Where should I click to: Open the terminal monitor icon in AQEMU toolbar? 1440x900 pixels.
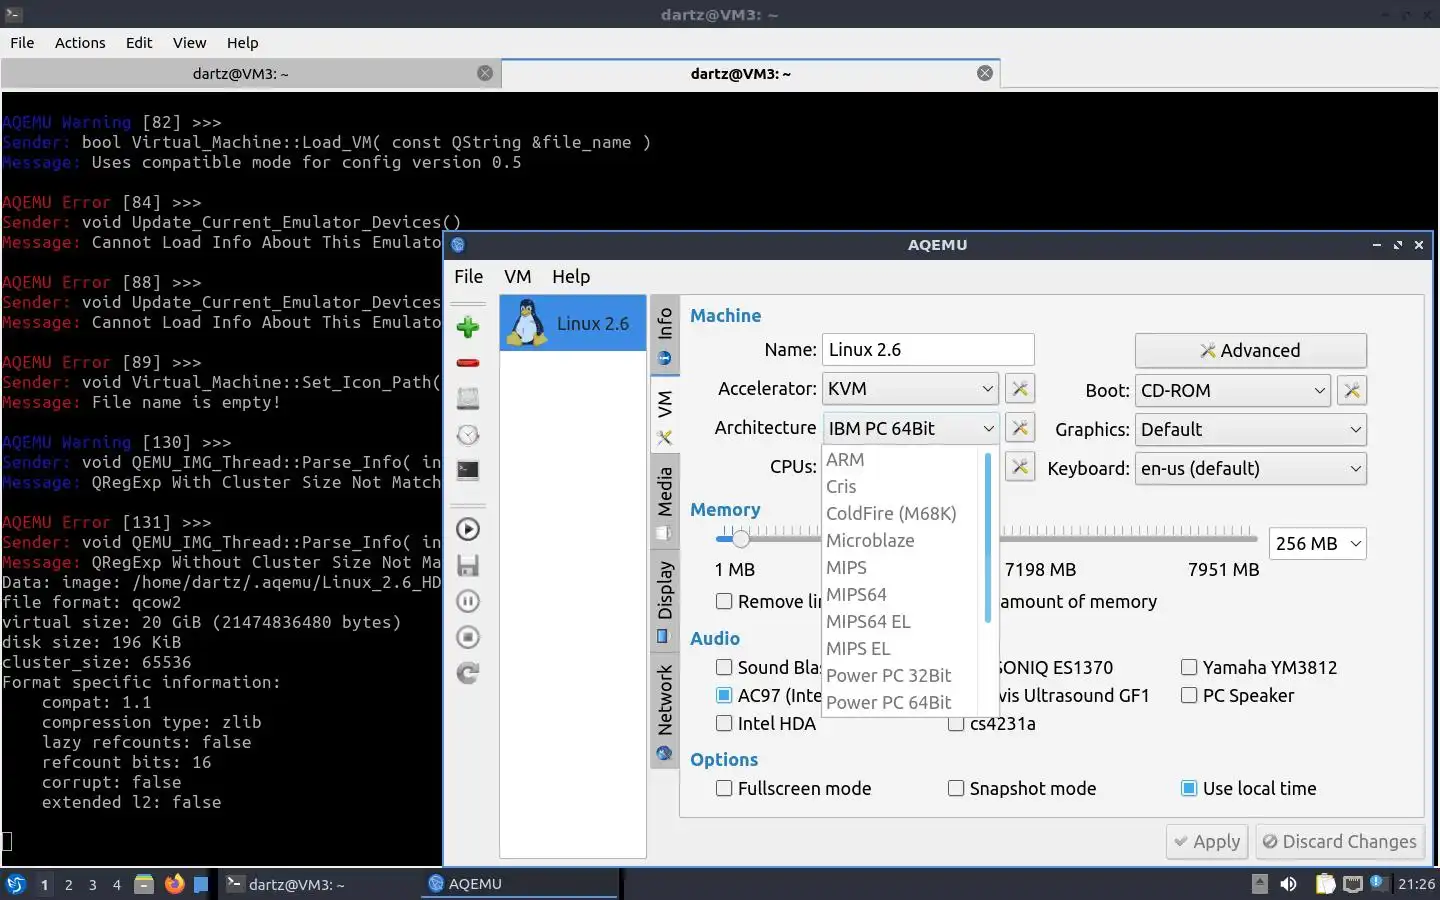tap(467, 470)
